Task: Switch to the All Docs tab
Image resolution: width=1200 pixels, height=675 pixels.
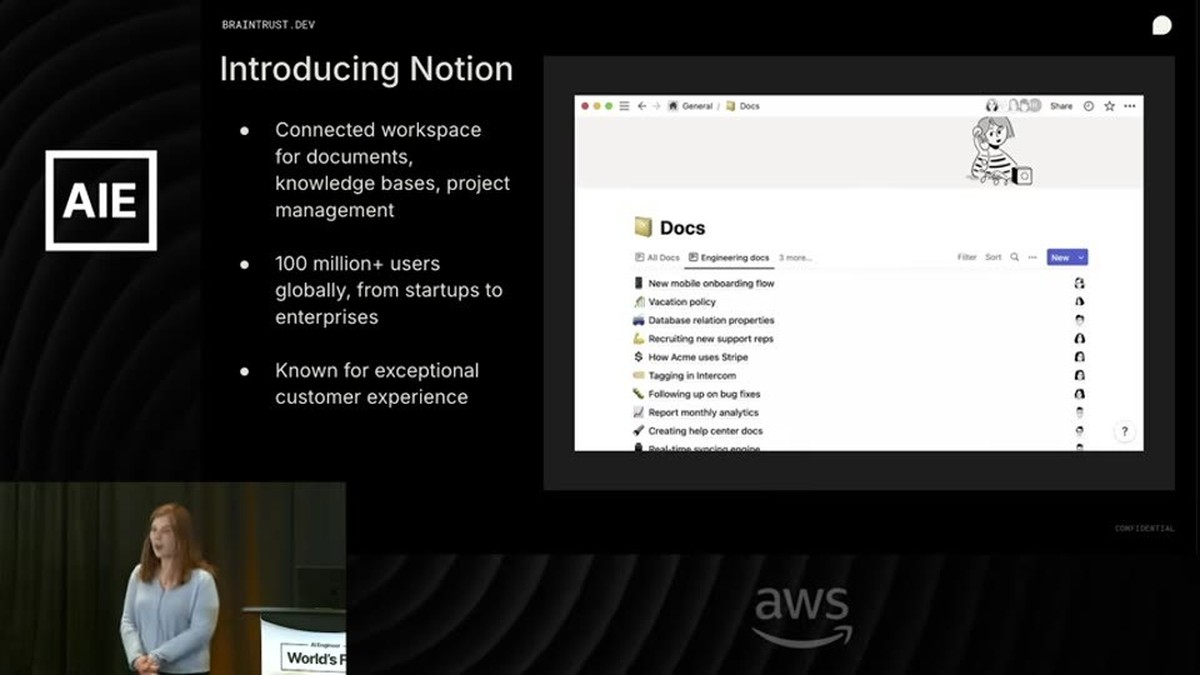Action: 657,257
